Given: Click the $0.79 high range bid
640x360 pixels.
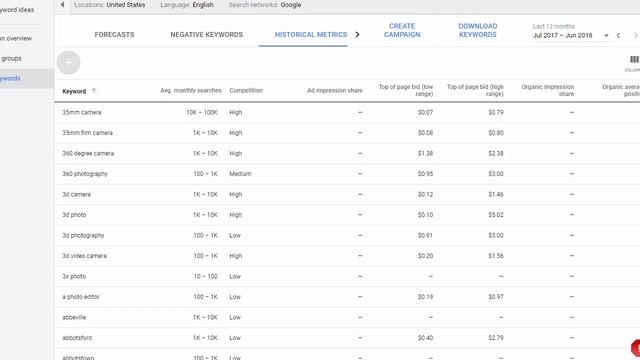Looking at the screenshot, I should point(496,112).
